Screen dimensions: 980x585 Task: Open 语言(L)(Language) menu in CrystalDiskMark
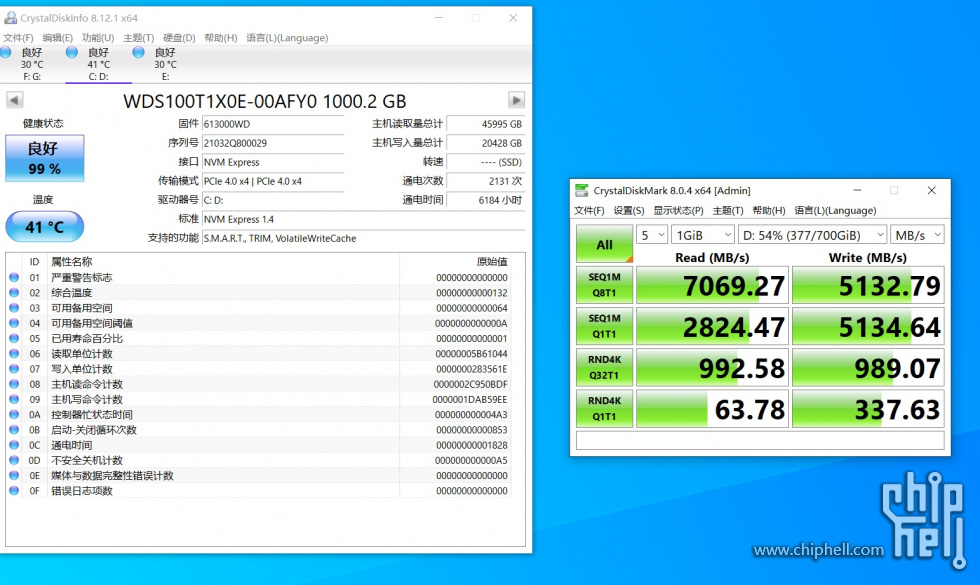tap(835, 211)
